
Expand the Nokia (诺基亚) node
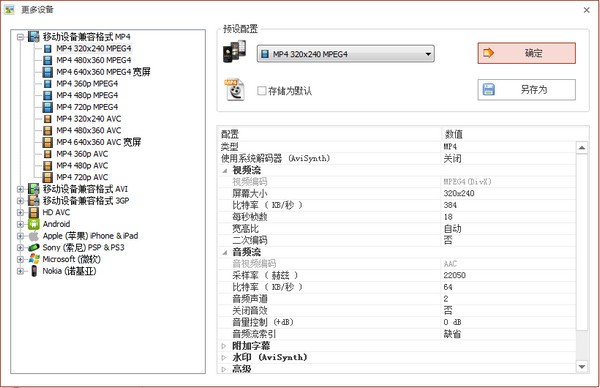[x=20, y=271]
